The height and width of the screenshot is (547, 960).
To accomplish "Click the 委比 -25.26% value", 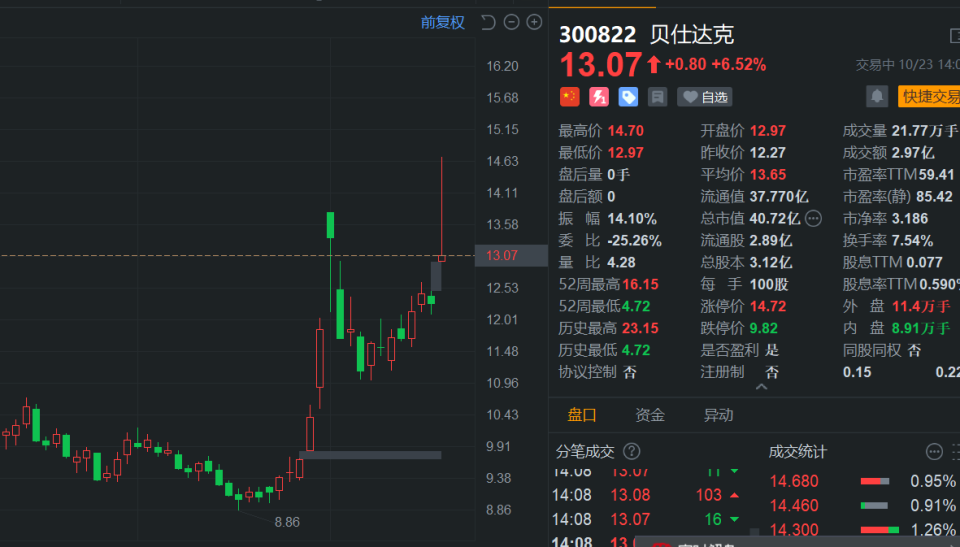I will point(634,240).
